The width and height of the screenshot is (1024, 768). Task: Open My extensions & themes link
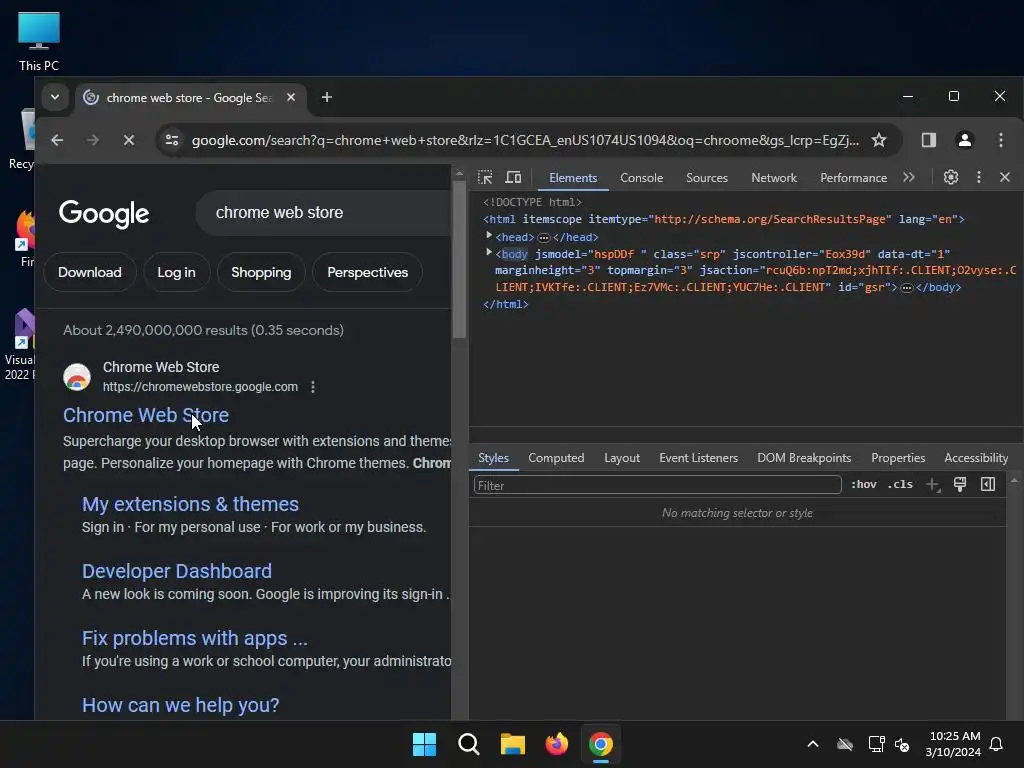click(190, 504)
